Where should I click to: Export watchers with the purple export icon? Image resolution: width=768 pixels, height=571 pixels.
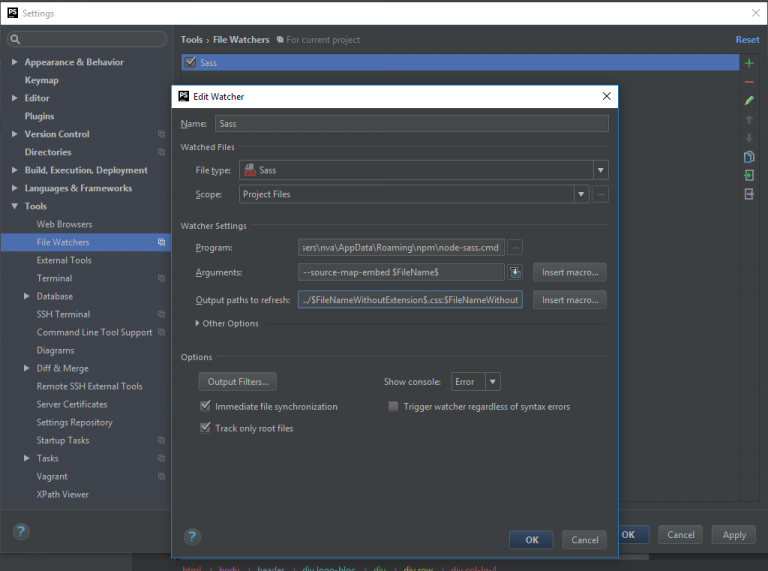coord(749,194)
